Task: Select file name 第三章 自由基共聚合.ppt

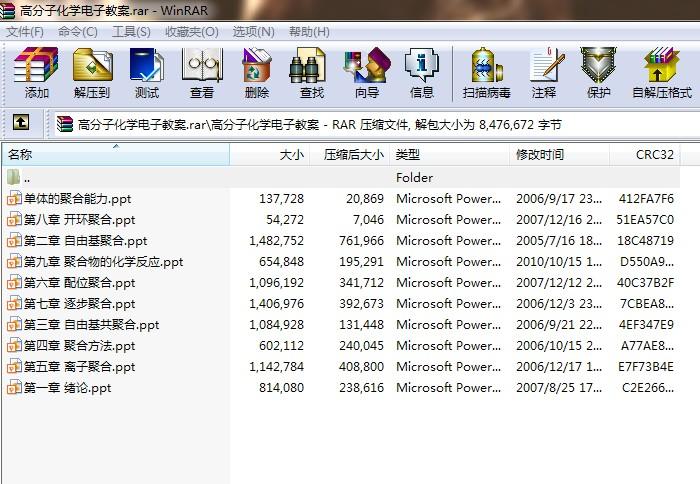Action: [92, 324]
